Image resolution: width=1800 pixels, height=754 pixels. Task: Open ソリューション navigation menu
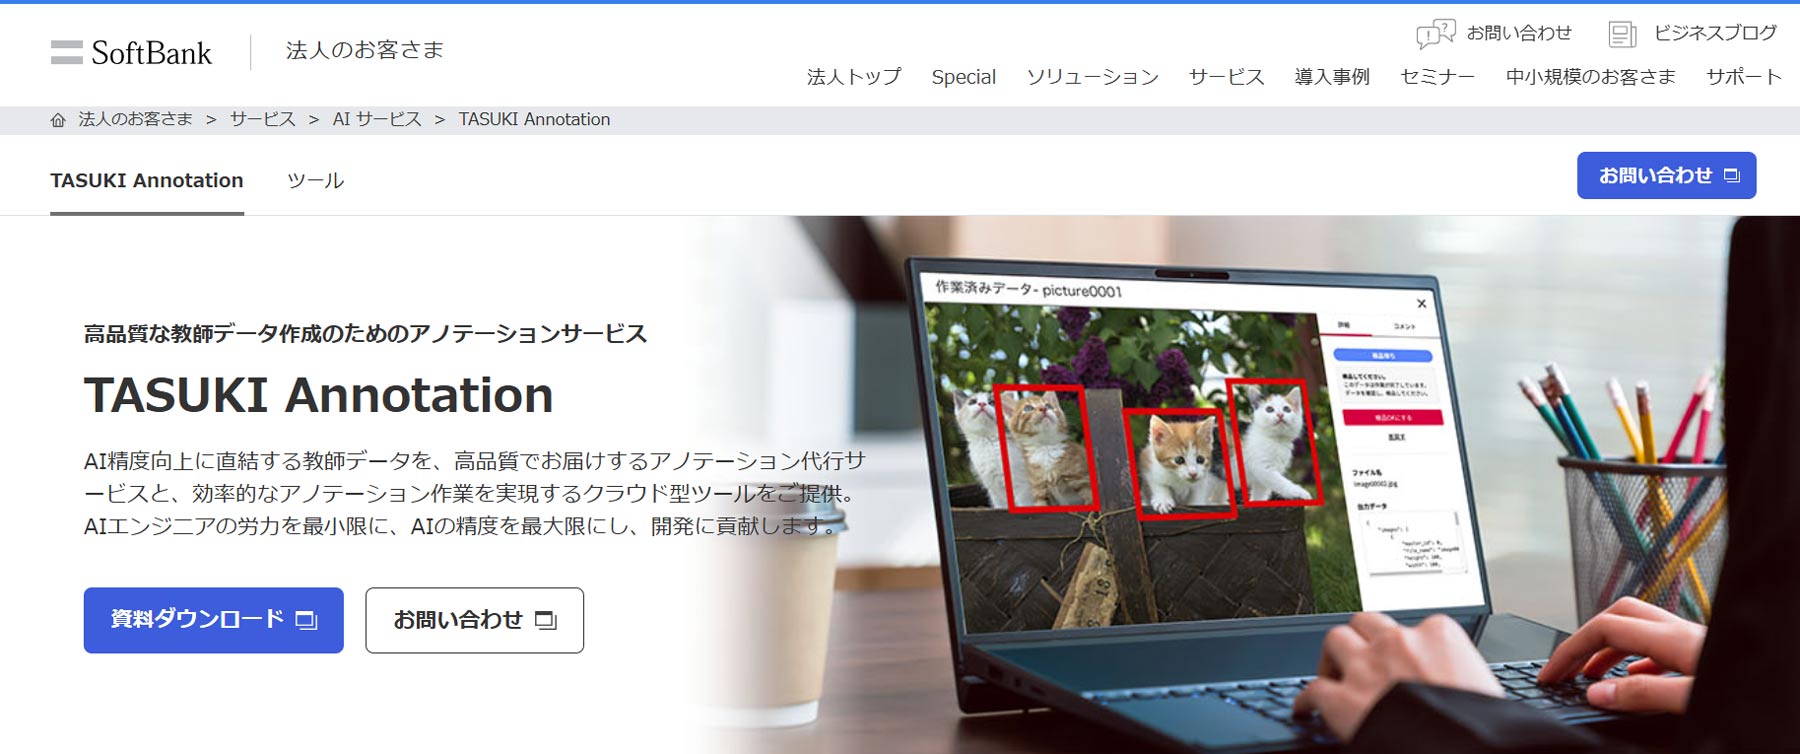pos(1092,77)
